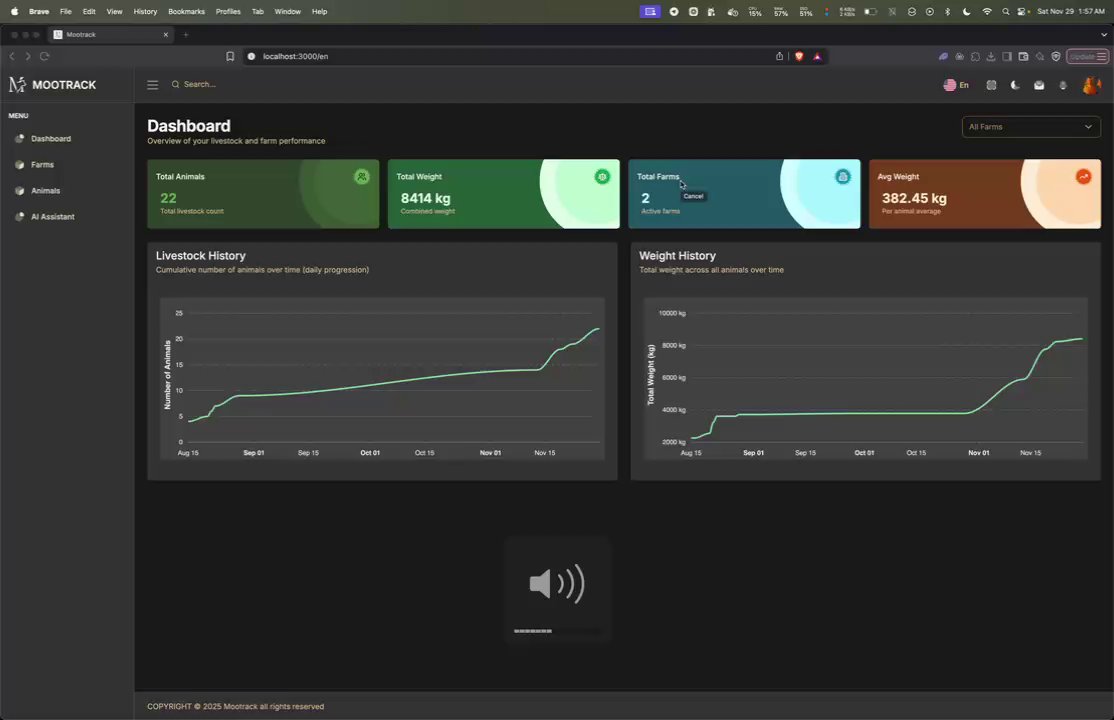Open the En language selector

pos(956,85)
